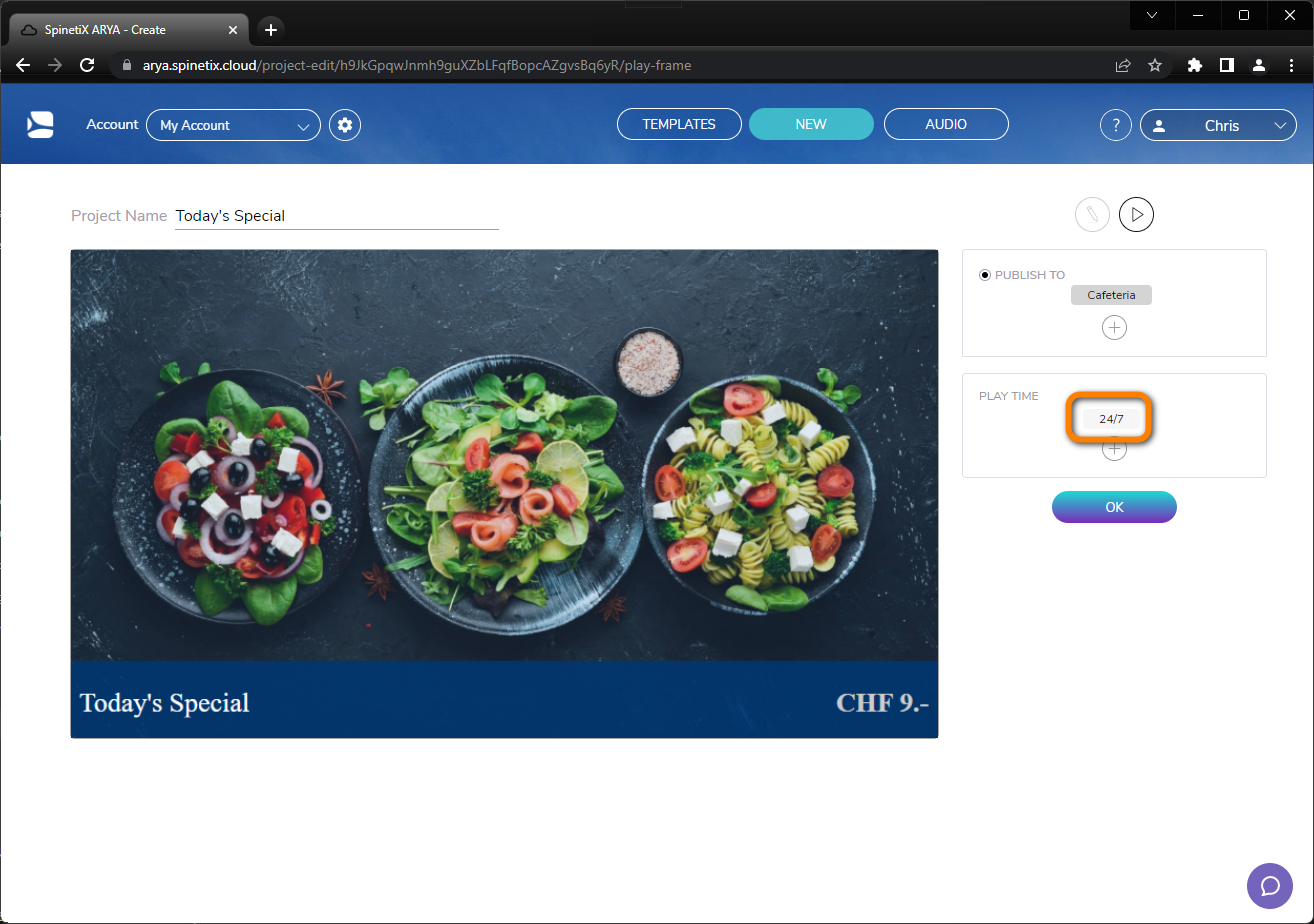Toggle the 24/7 play time option

click(x=1110, y=418)
